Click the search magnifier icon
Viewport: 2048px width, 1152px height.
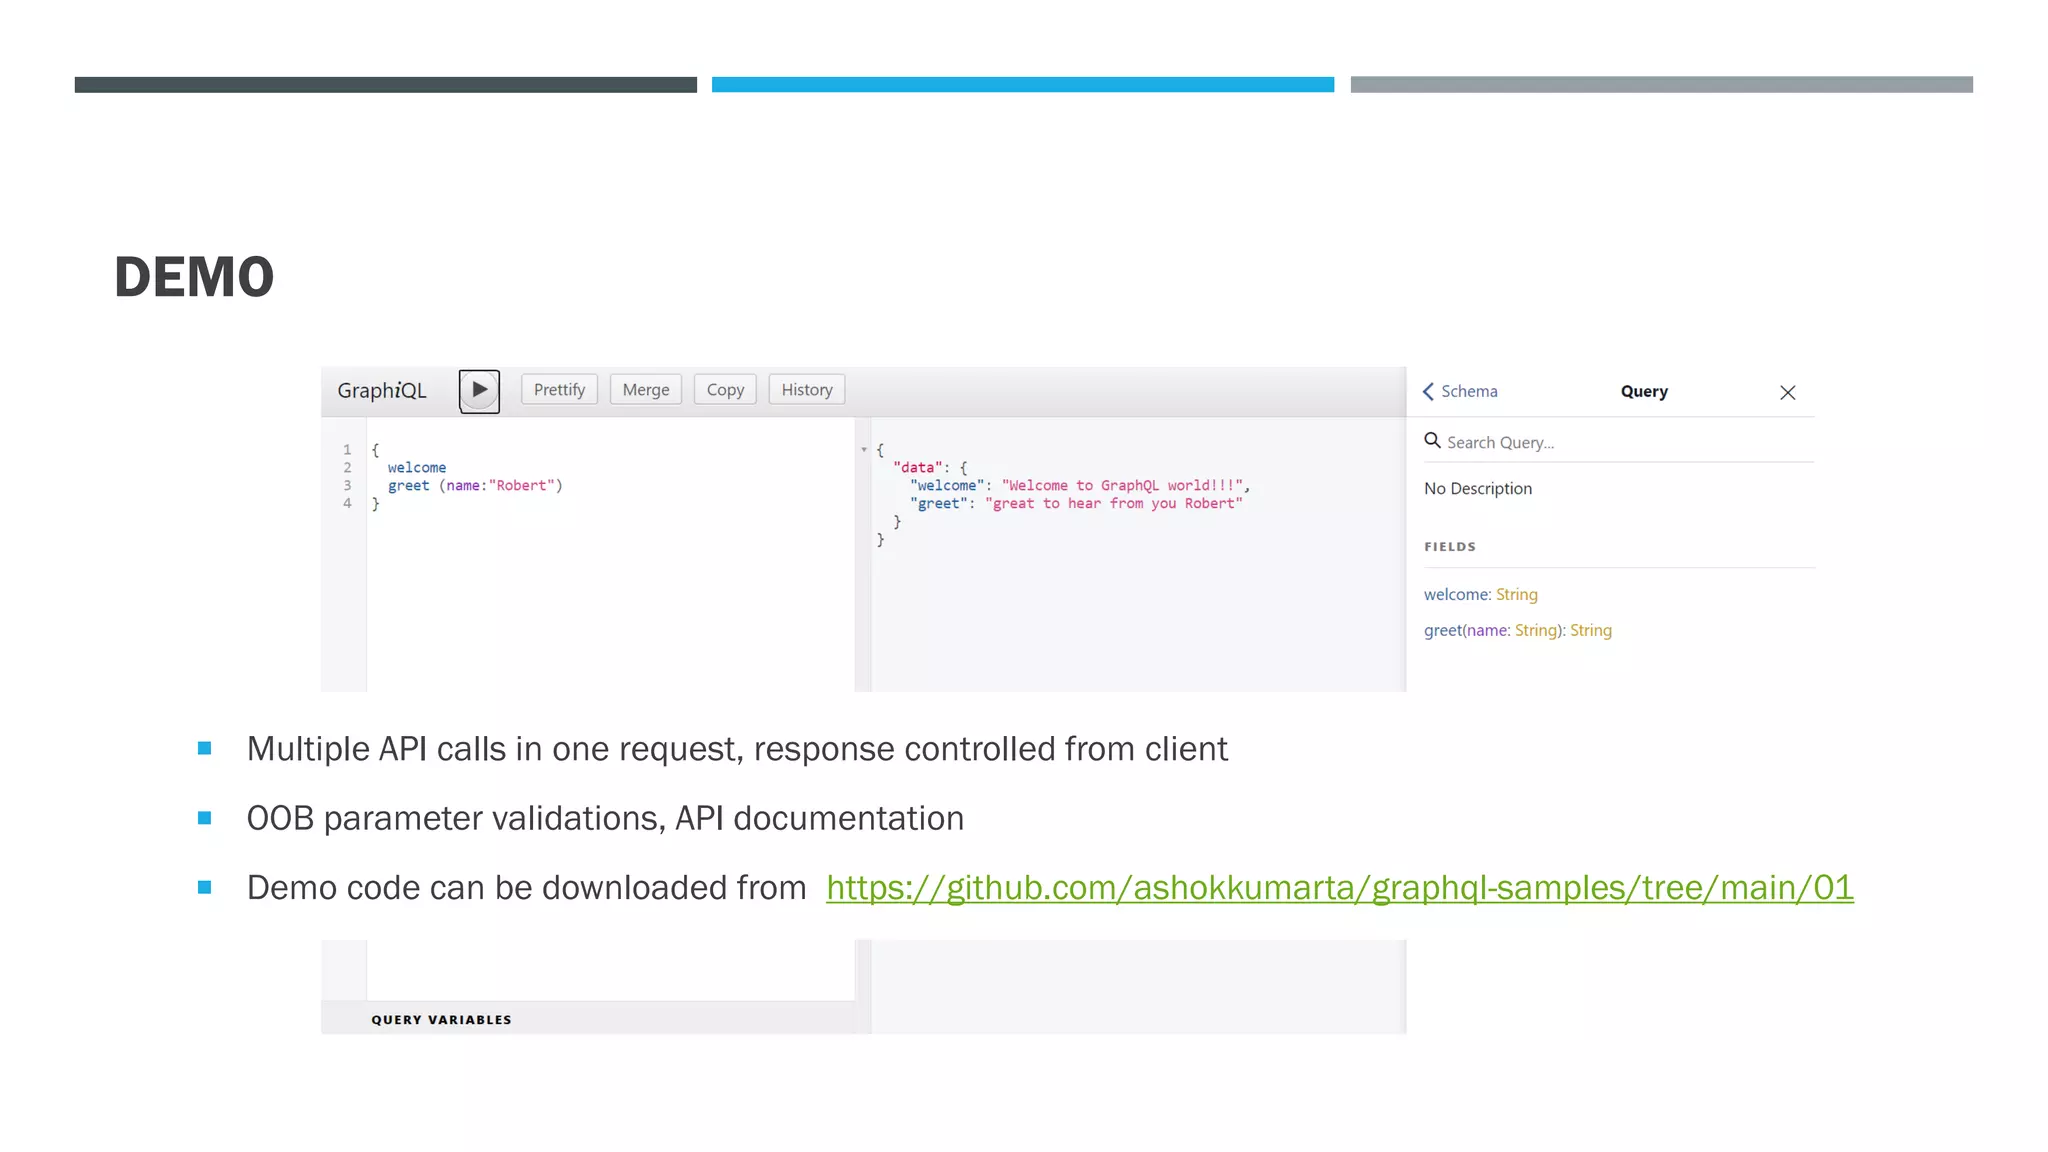1432,441
